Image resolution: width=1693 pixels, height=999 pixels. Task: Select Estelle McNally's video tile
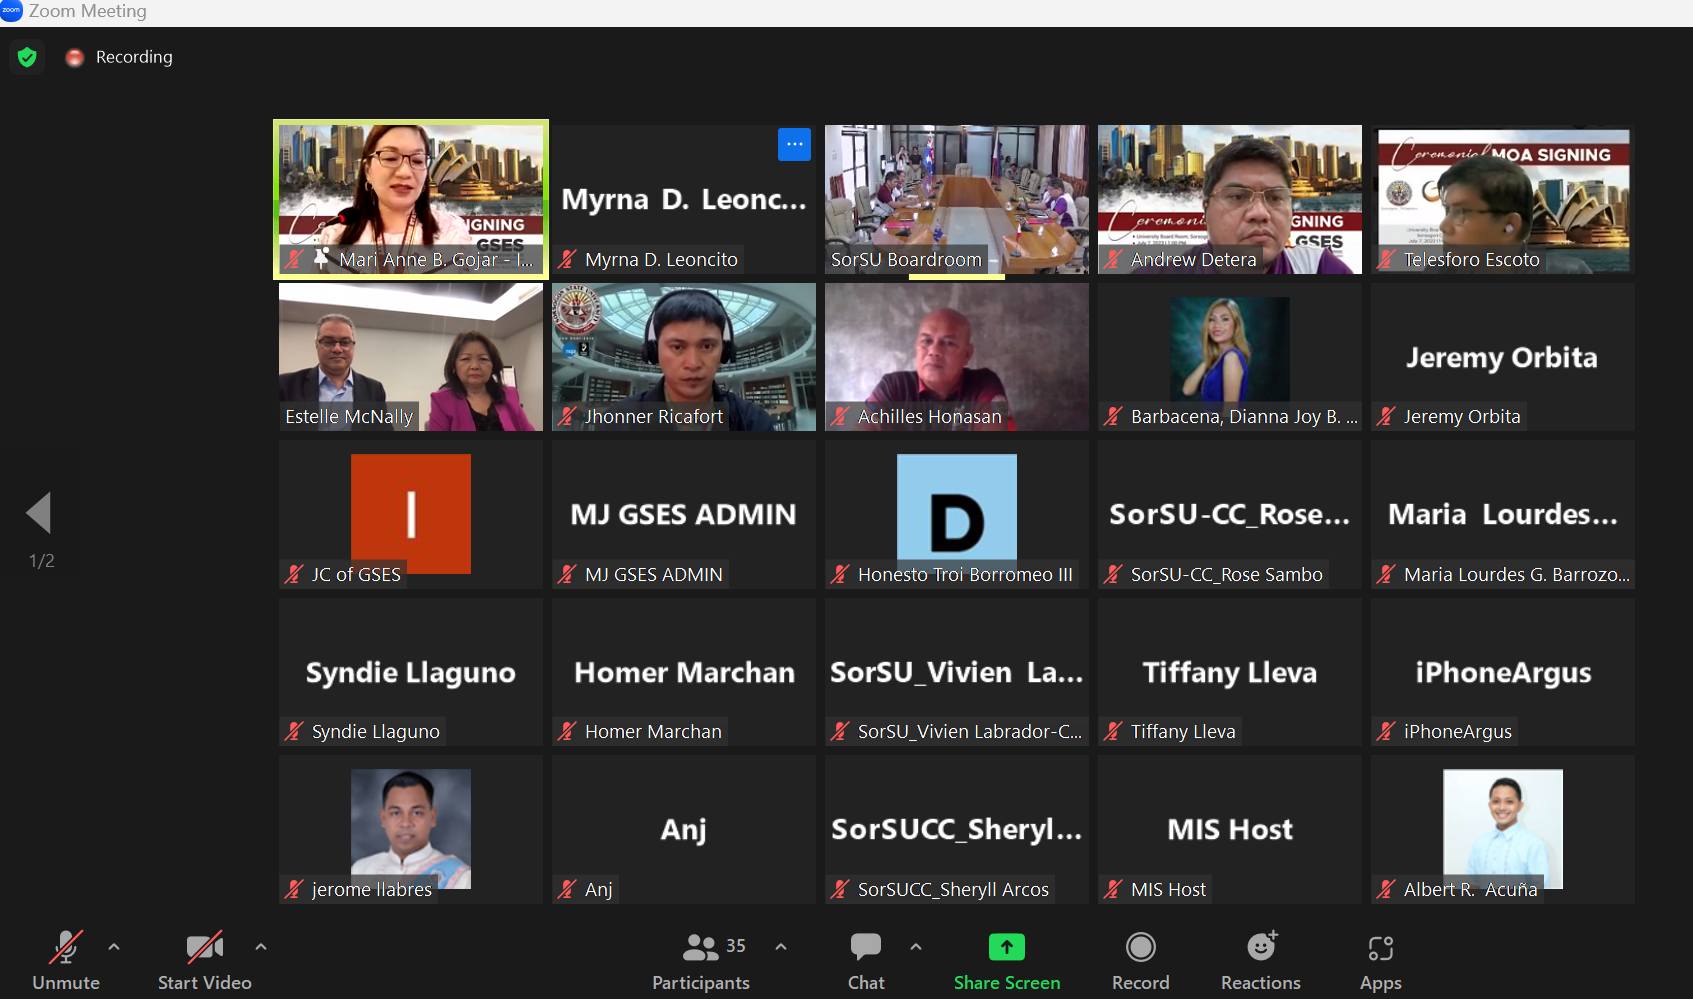point(410,356)
